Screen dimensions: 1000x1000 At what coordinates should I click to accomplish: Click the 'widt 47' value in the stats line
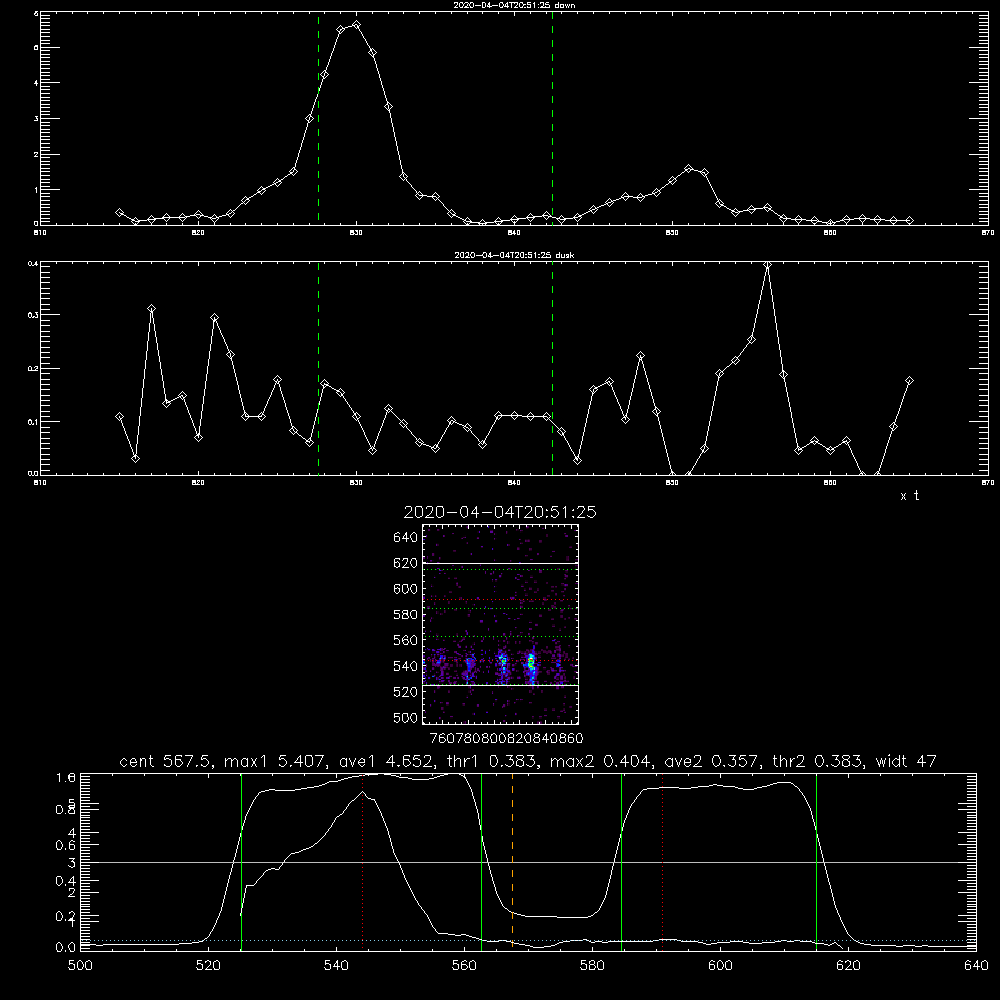click(906, 761)
